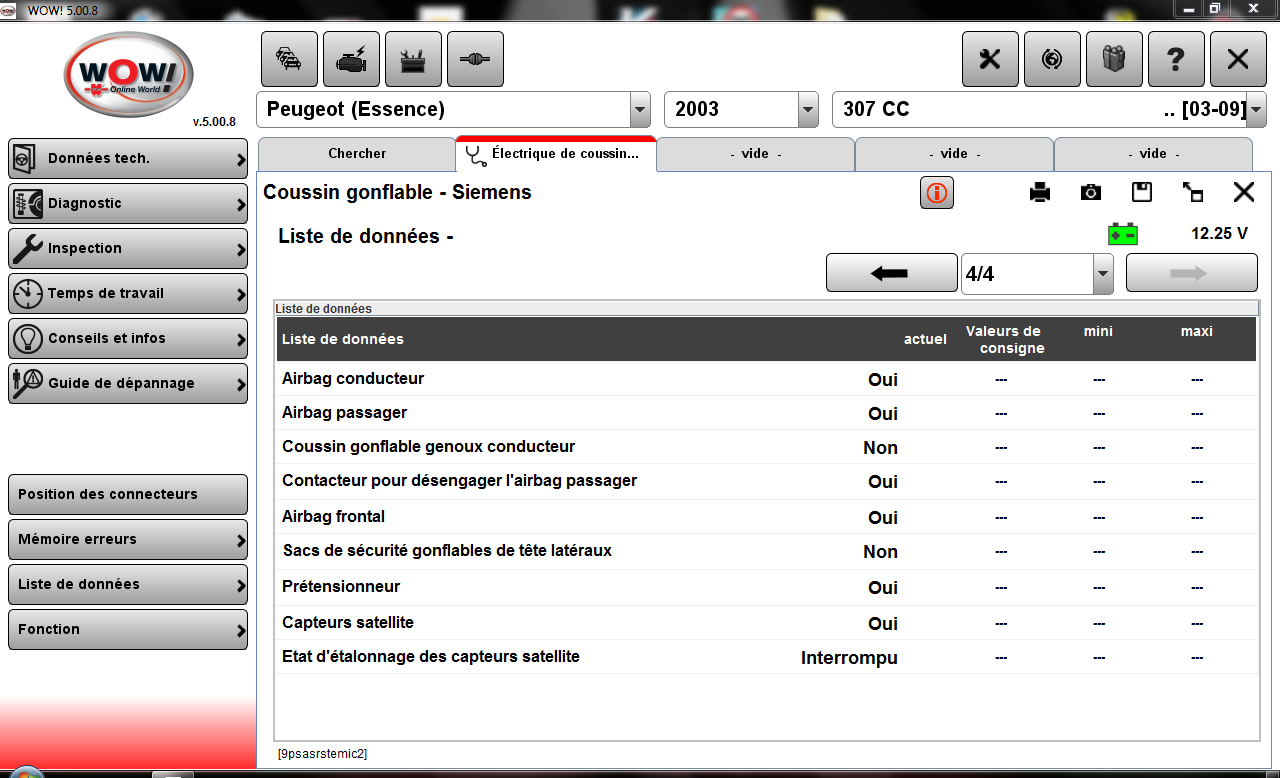
Task: Click the red information icon
Action: (x=937, y=193)
